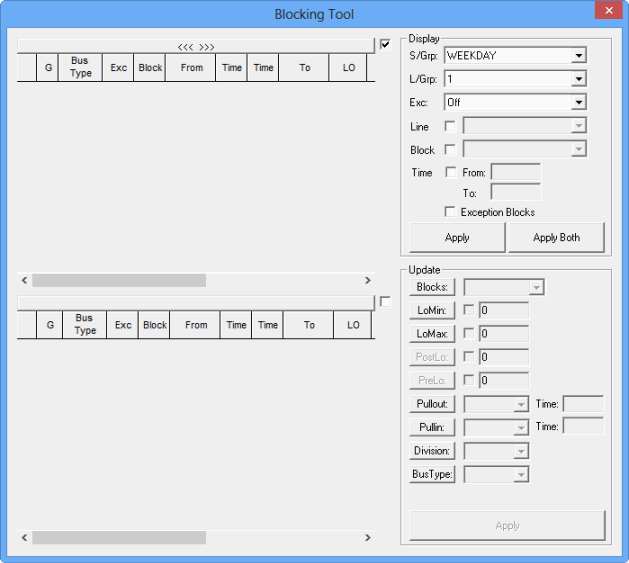
Task: Open the Block dropdown in Display
Action: tap(578, 149)
